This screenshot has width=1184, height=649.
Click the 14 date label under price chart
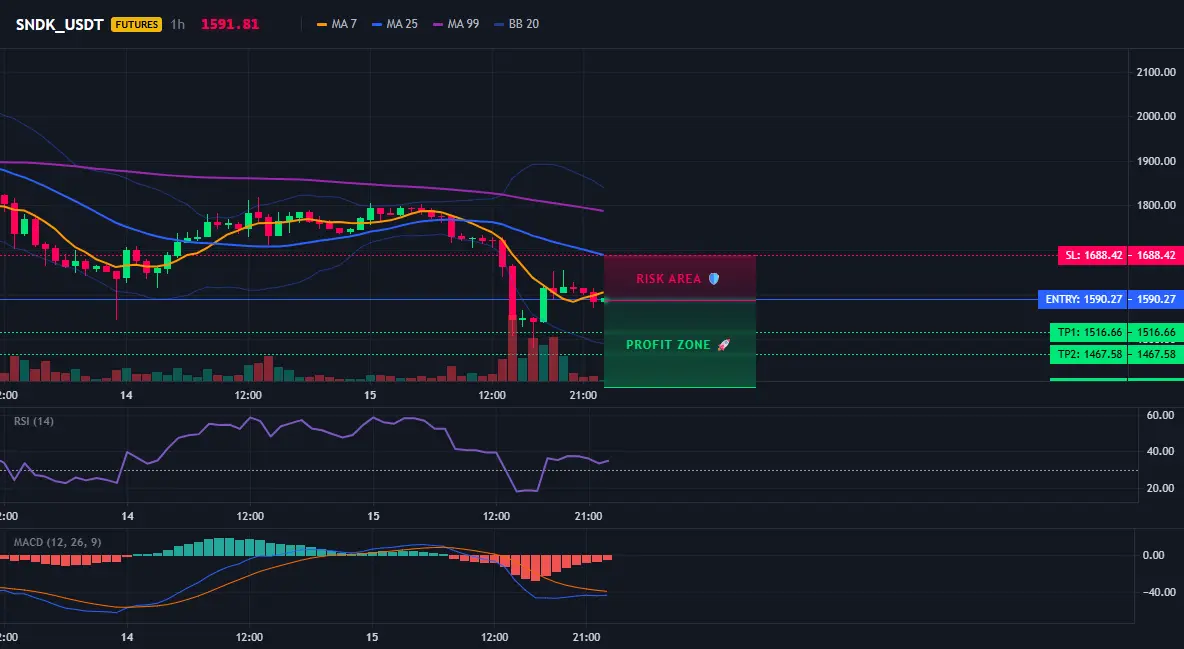[x=125, y=395]
